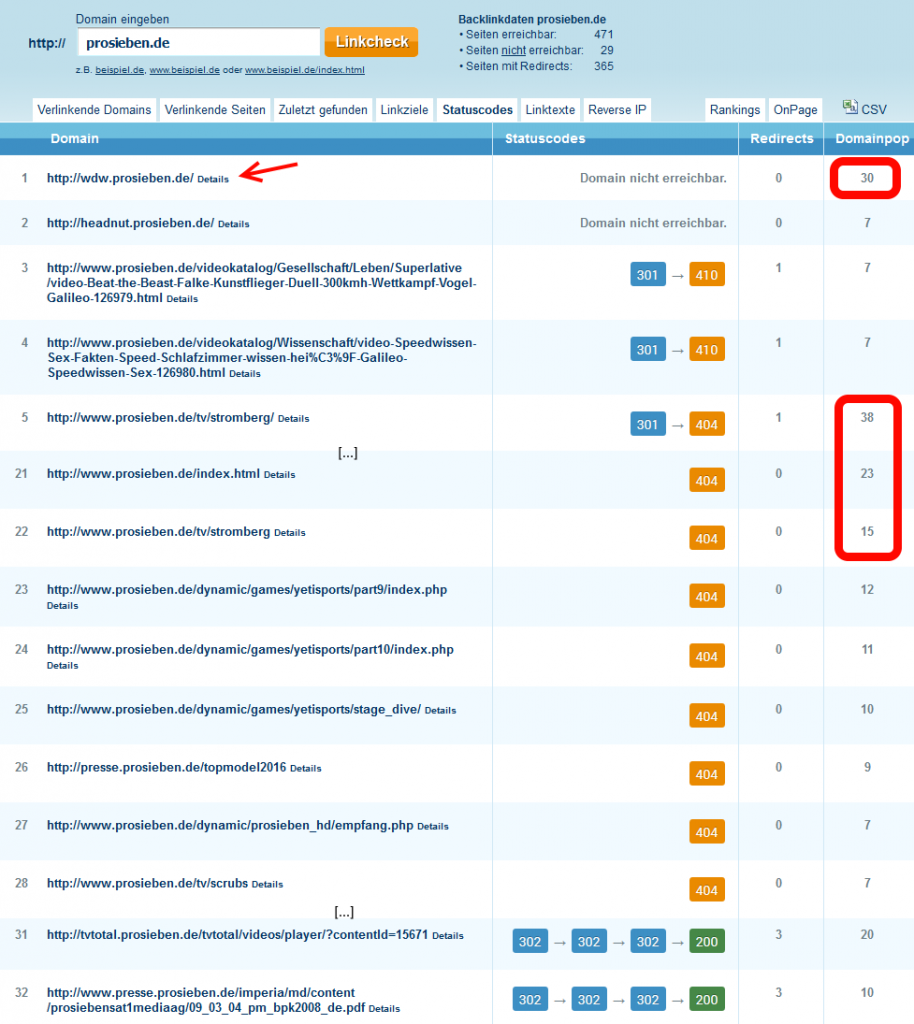Open Details for tvtotal contentId=15671 row
The image size is (914, 1024).
click(448, 936)
